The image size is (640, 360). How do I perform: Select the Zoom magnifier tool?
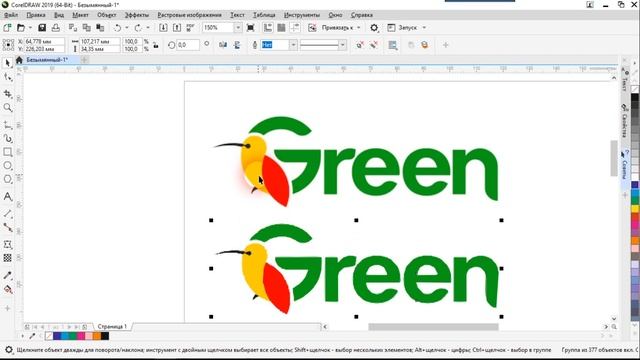click(7, 107)
